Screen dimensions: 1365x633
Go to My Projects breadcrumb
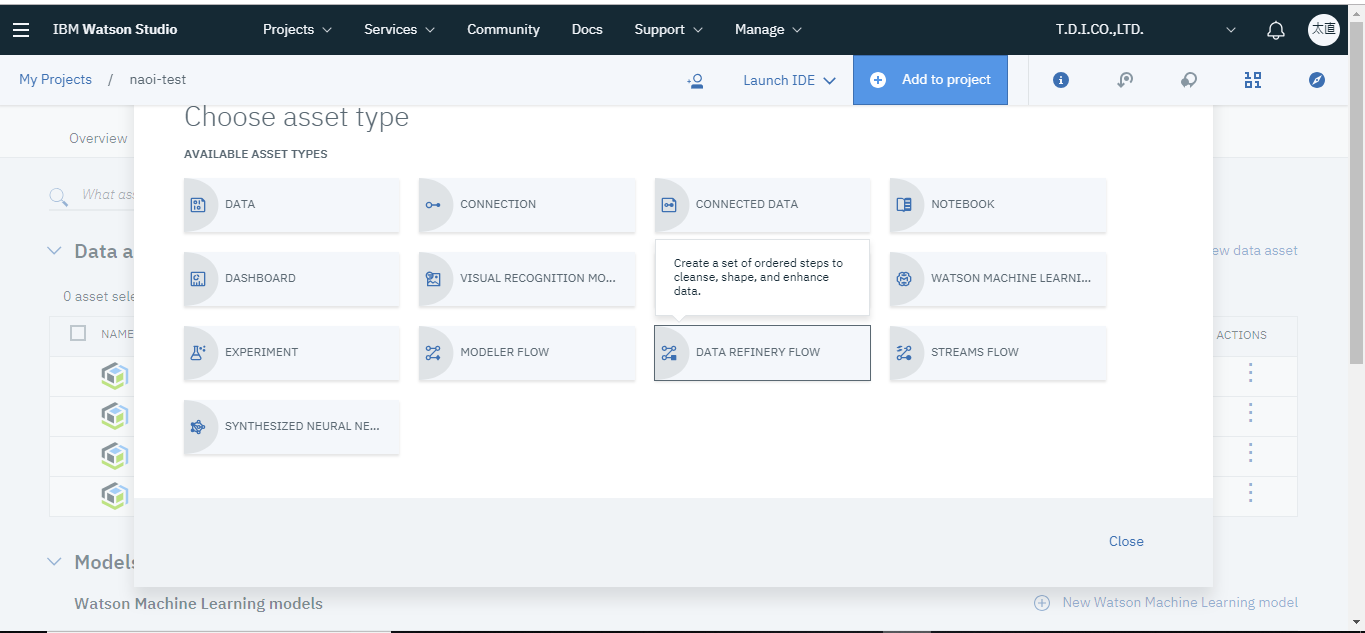[x=55, y=80]
